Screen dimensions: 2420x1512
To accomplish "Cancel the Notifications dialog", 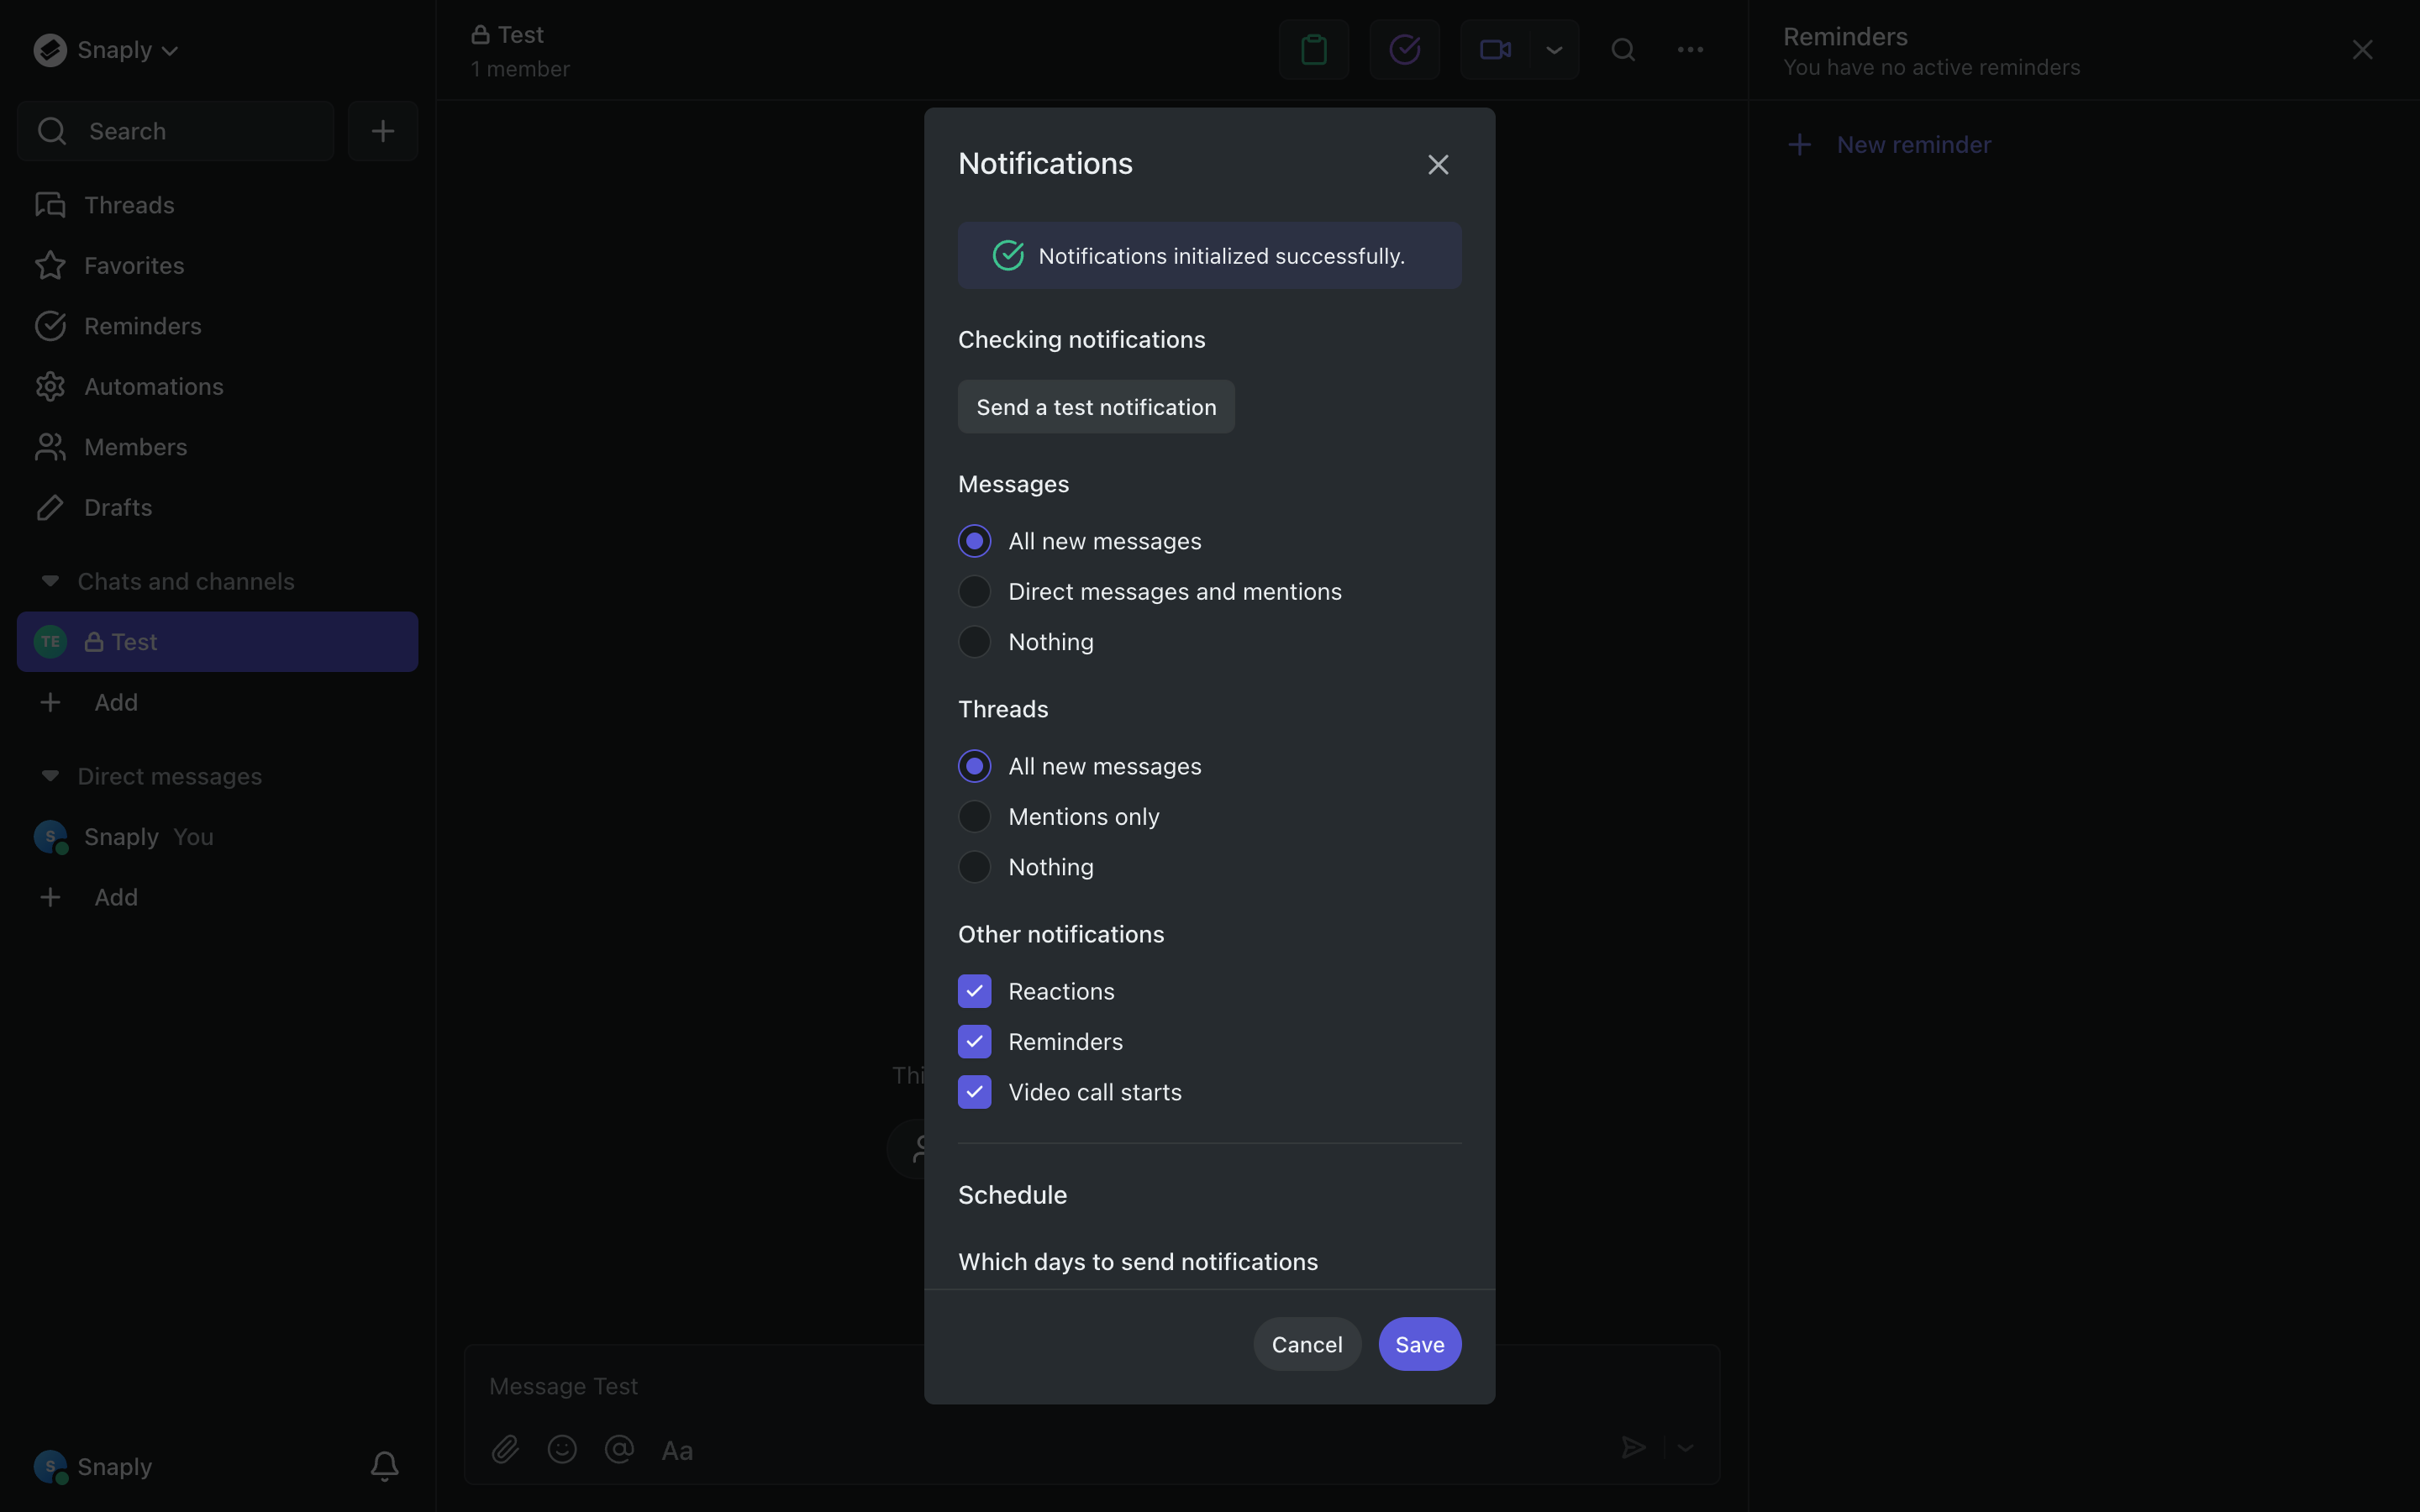I will [x=1307, y=1344].
